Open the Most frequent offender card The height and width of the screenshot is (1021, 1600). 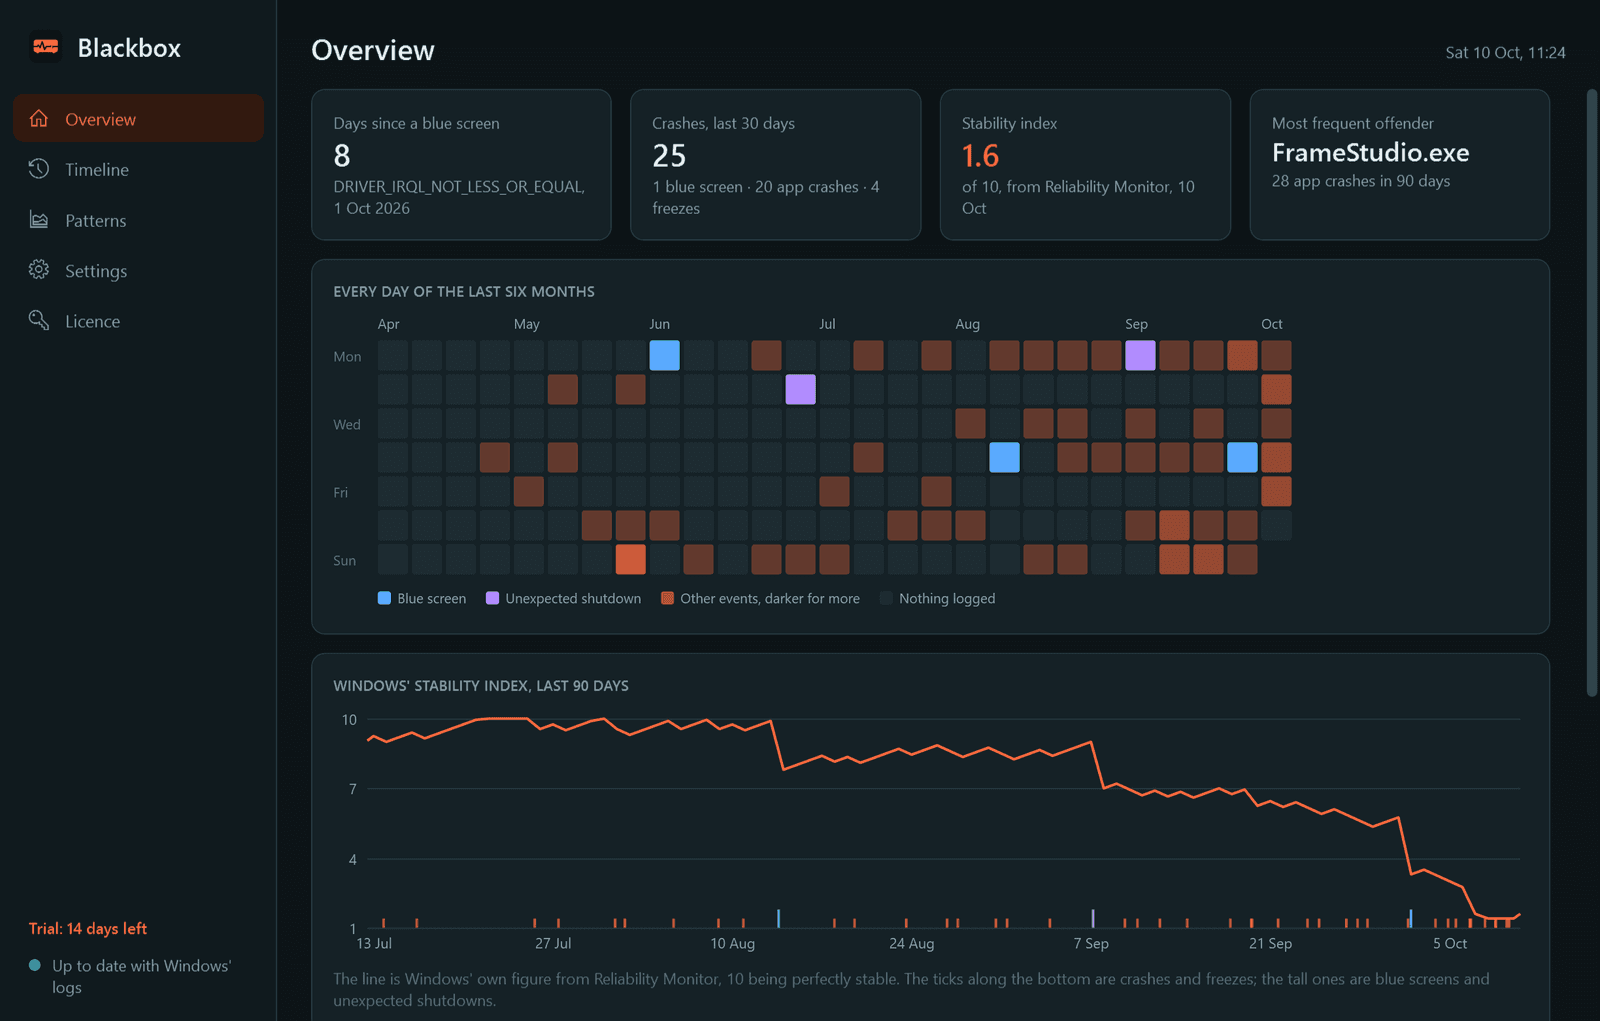1399,164
